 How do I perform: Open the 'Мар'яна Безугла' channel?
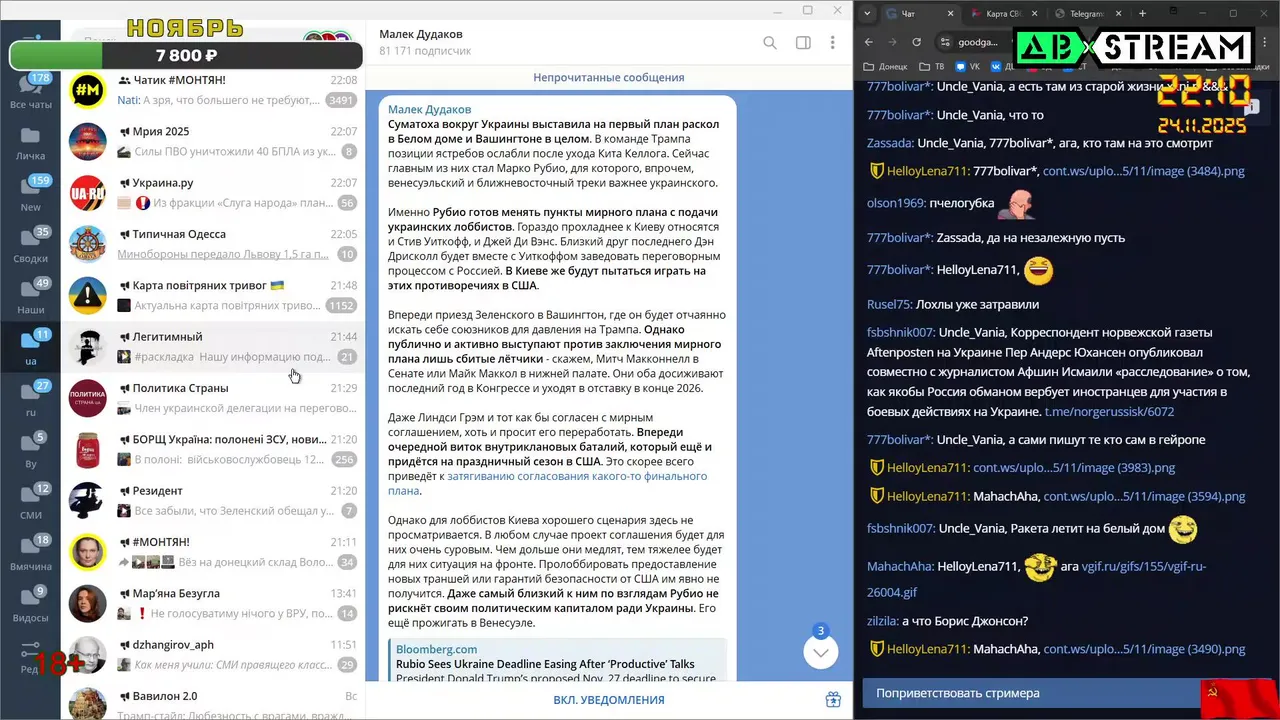click(213, 603)
